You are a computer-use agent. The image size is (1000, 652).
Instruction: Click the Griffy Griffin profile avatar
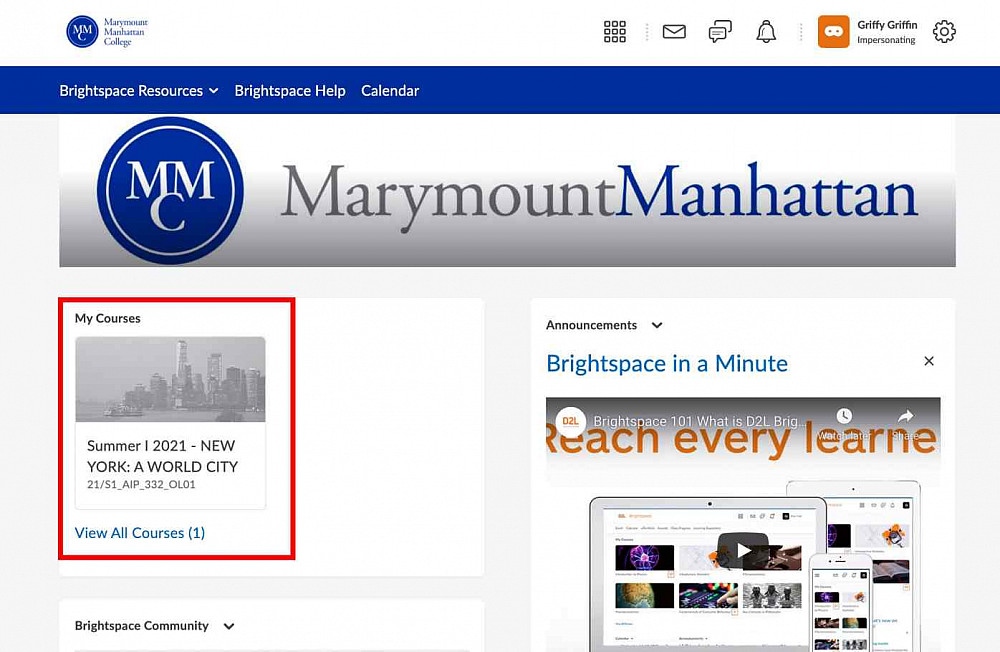click(x=834, y=32)
